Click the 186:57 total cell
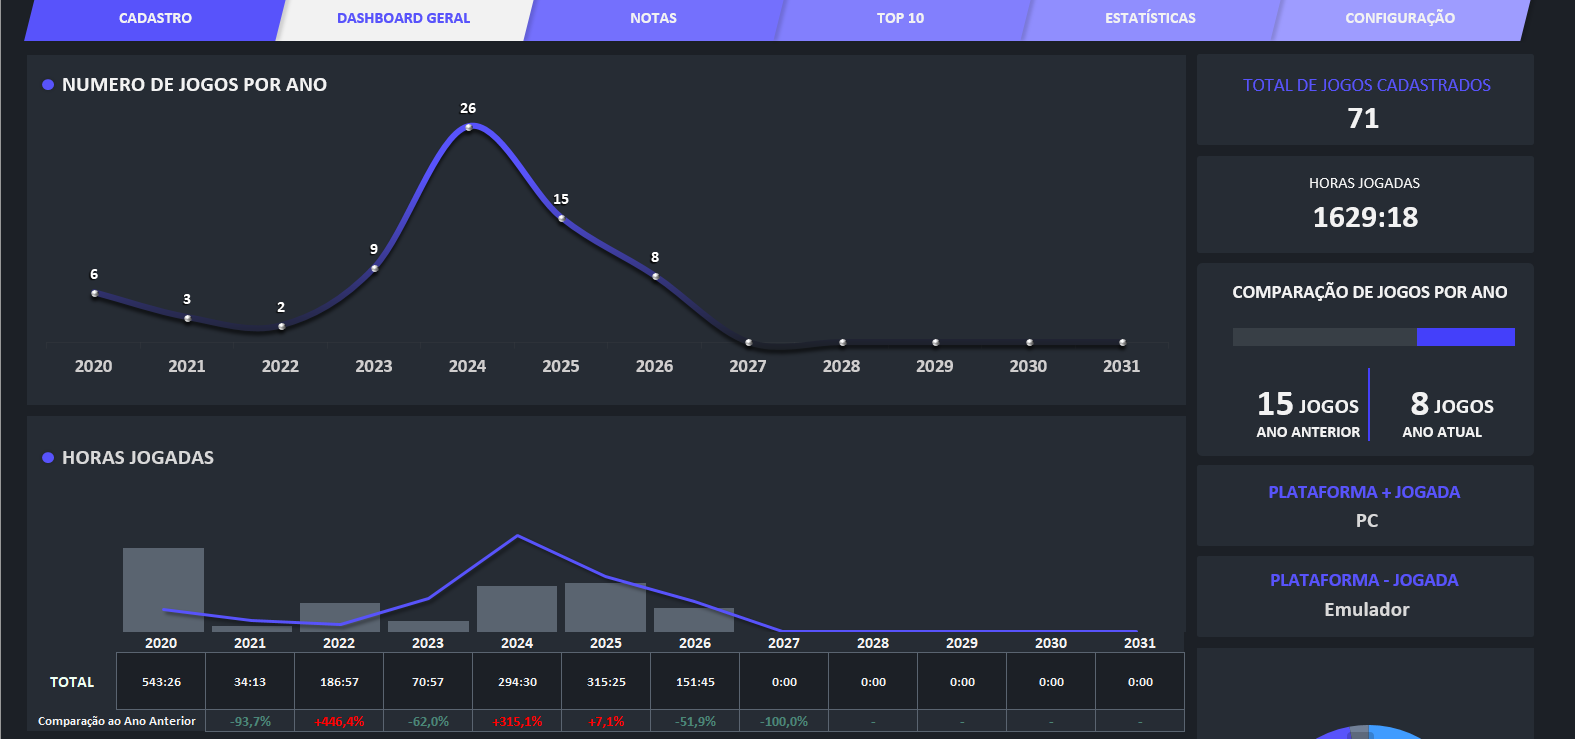 (339, 682)
